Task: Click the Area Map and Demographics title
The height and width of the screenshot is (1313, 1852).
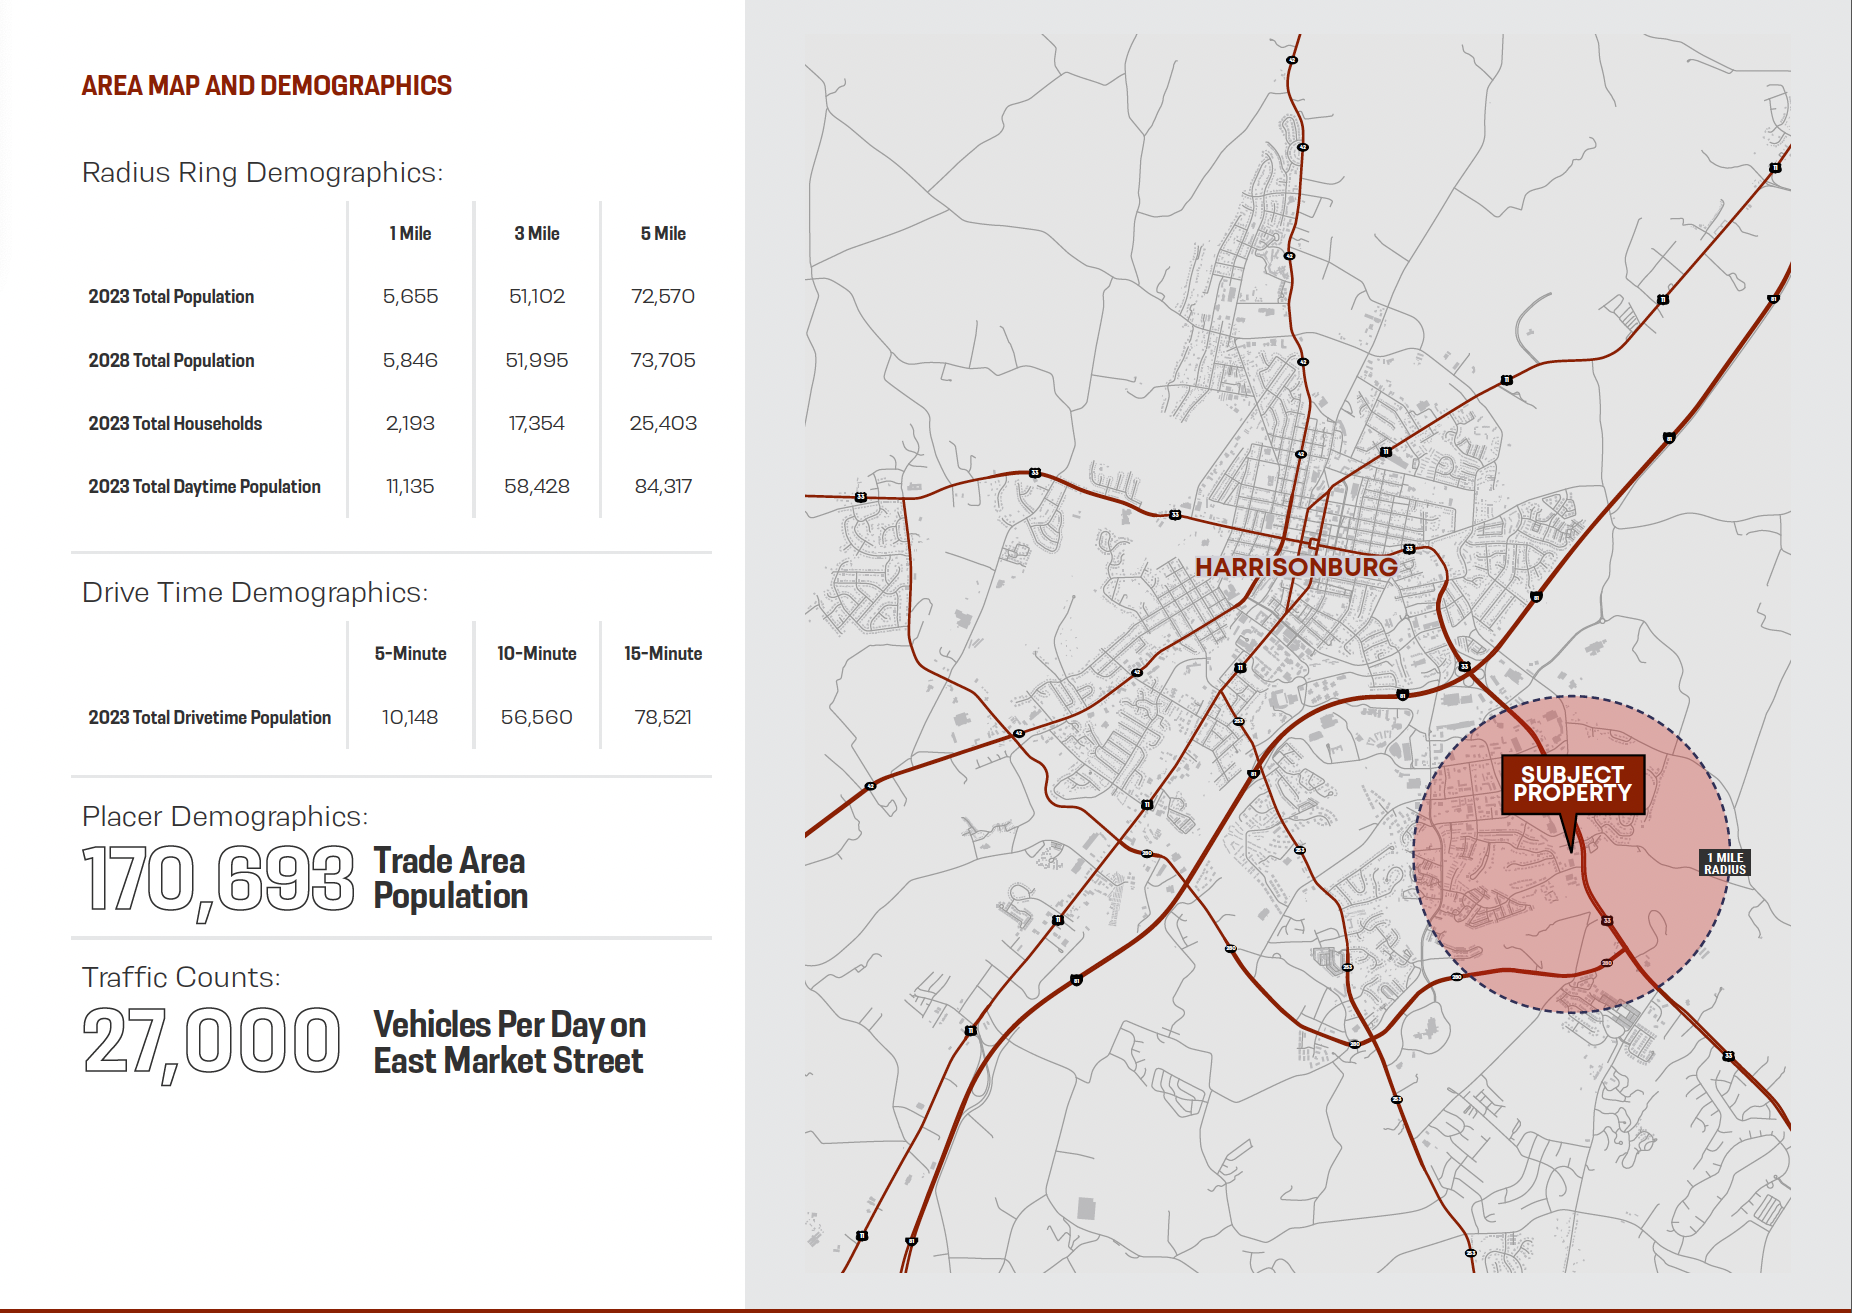Action: pyautogui.click(x=266, y=86)
